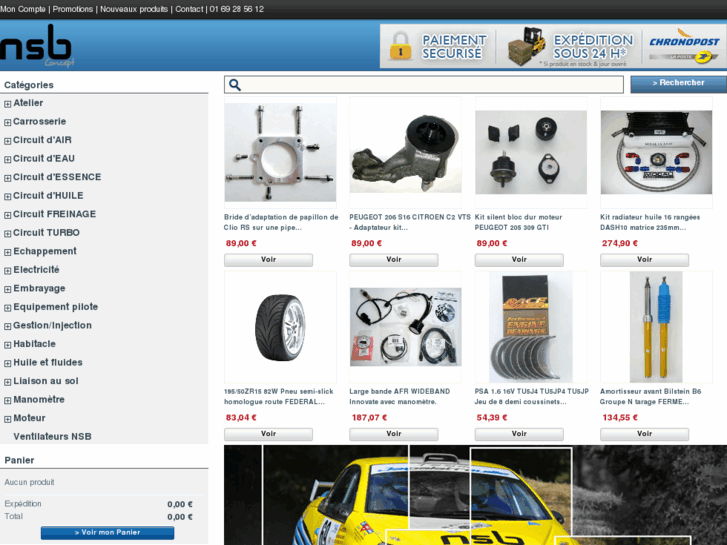The height and width of the screenshot is (545, 727).
Task: Expand the Circuit d'AIR category
Action: click(x=7, y=141)
